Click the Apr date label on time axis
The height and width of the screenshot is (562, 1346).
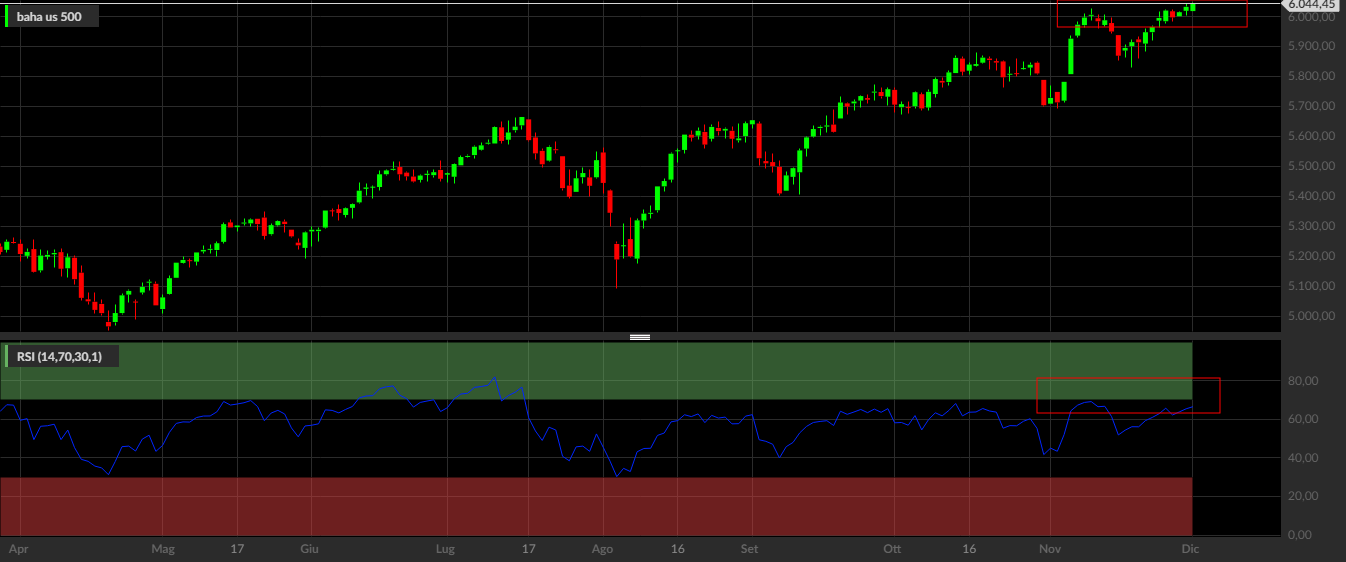tap(17, 549)
